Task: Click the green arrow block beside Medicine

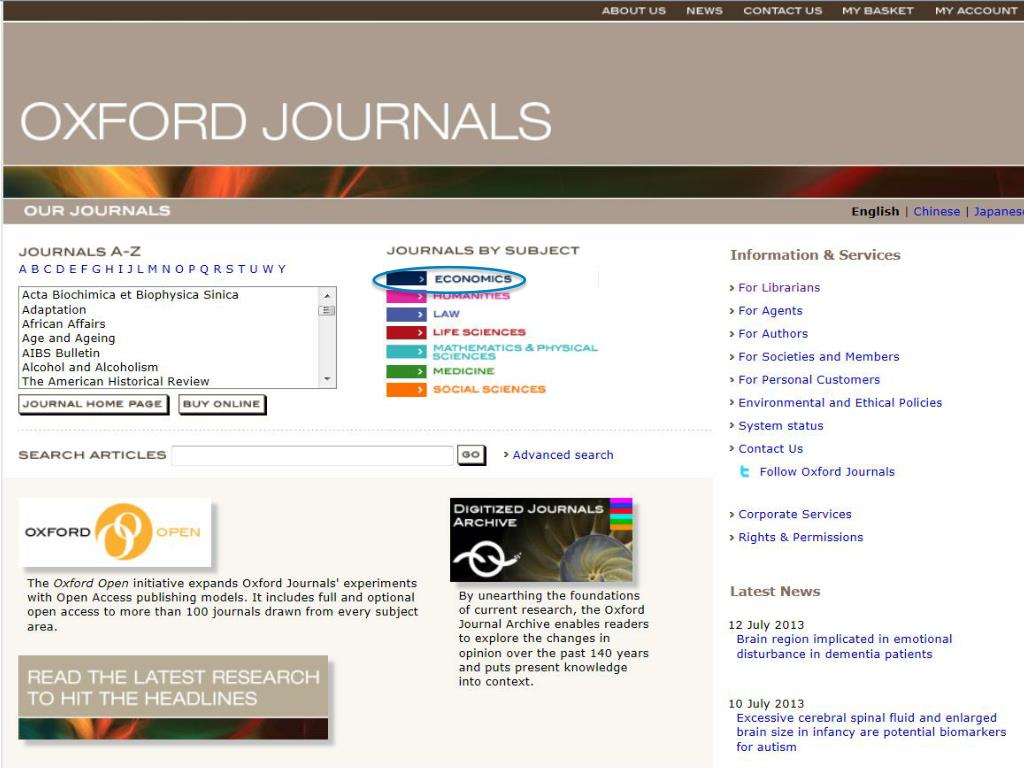Action: pyautogui.click(x=406, y=372)
